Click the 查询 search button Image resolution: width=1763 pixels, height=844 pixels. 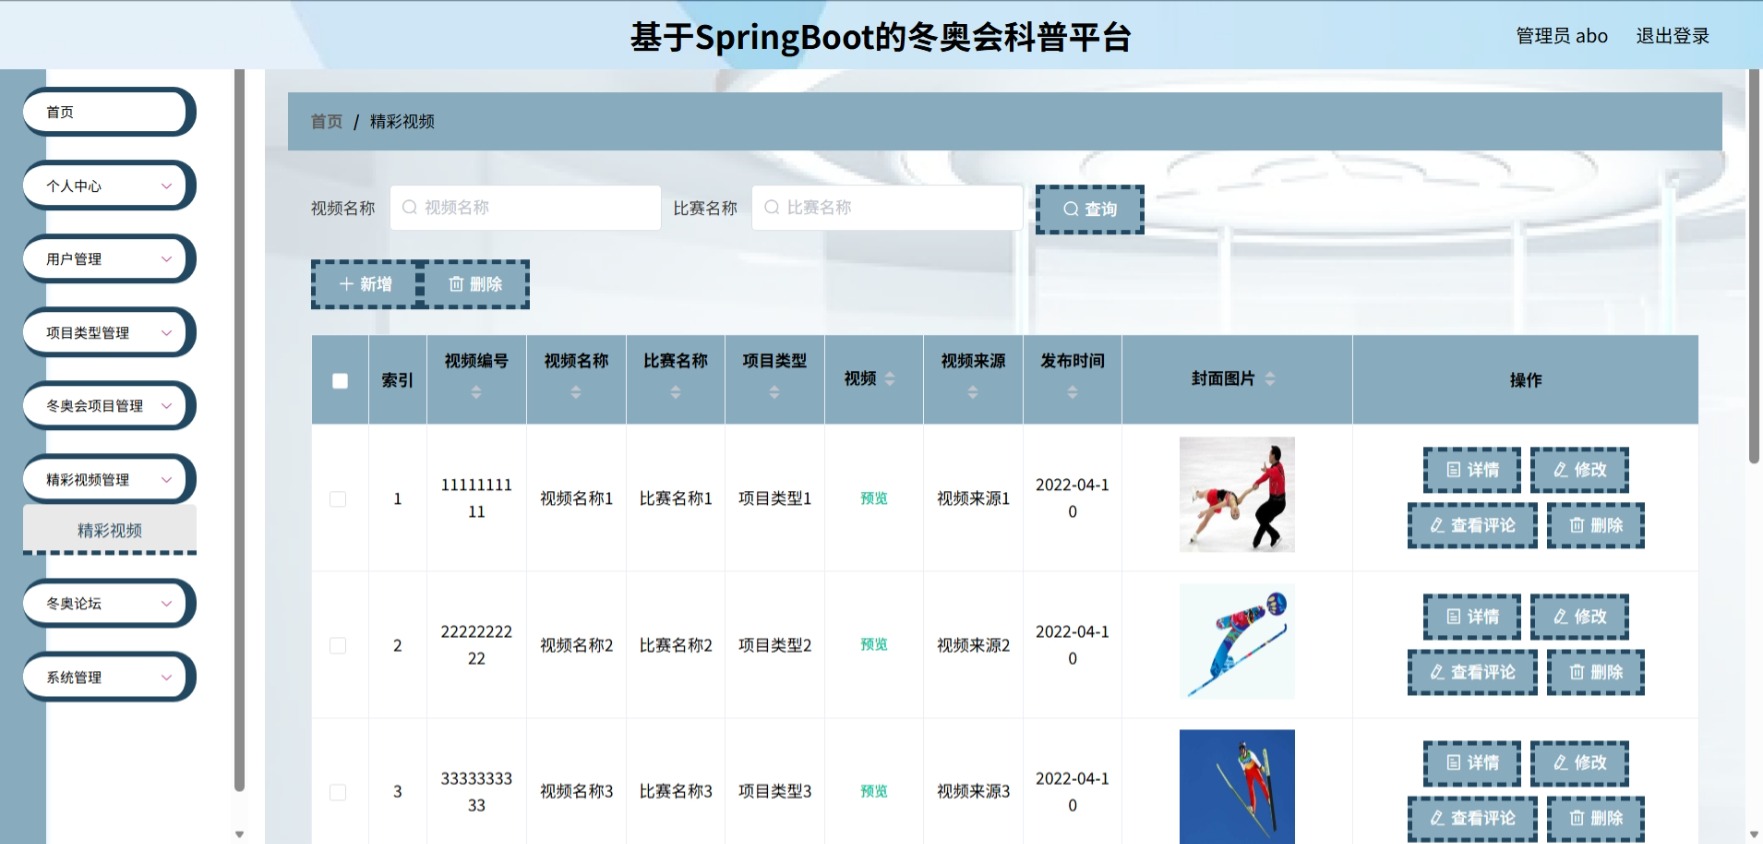(1090, 209)
